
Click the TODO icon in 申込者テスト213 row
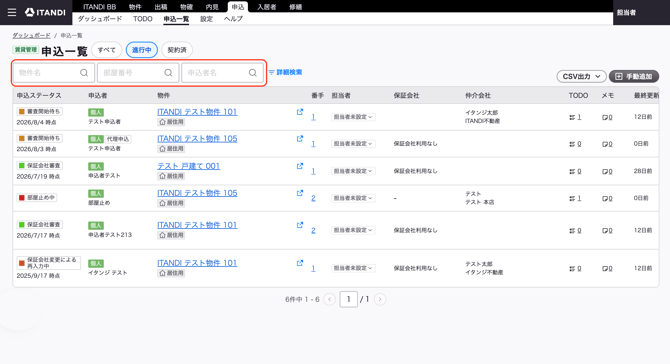[x=572, y=231]
